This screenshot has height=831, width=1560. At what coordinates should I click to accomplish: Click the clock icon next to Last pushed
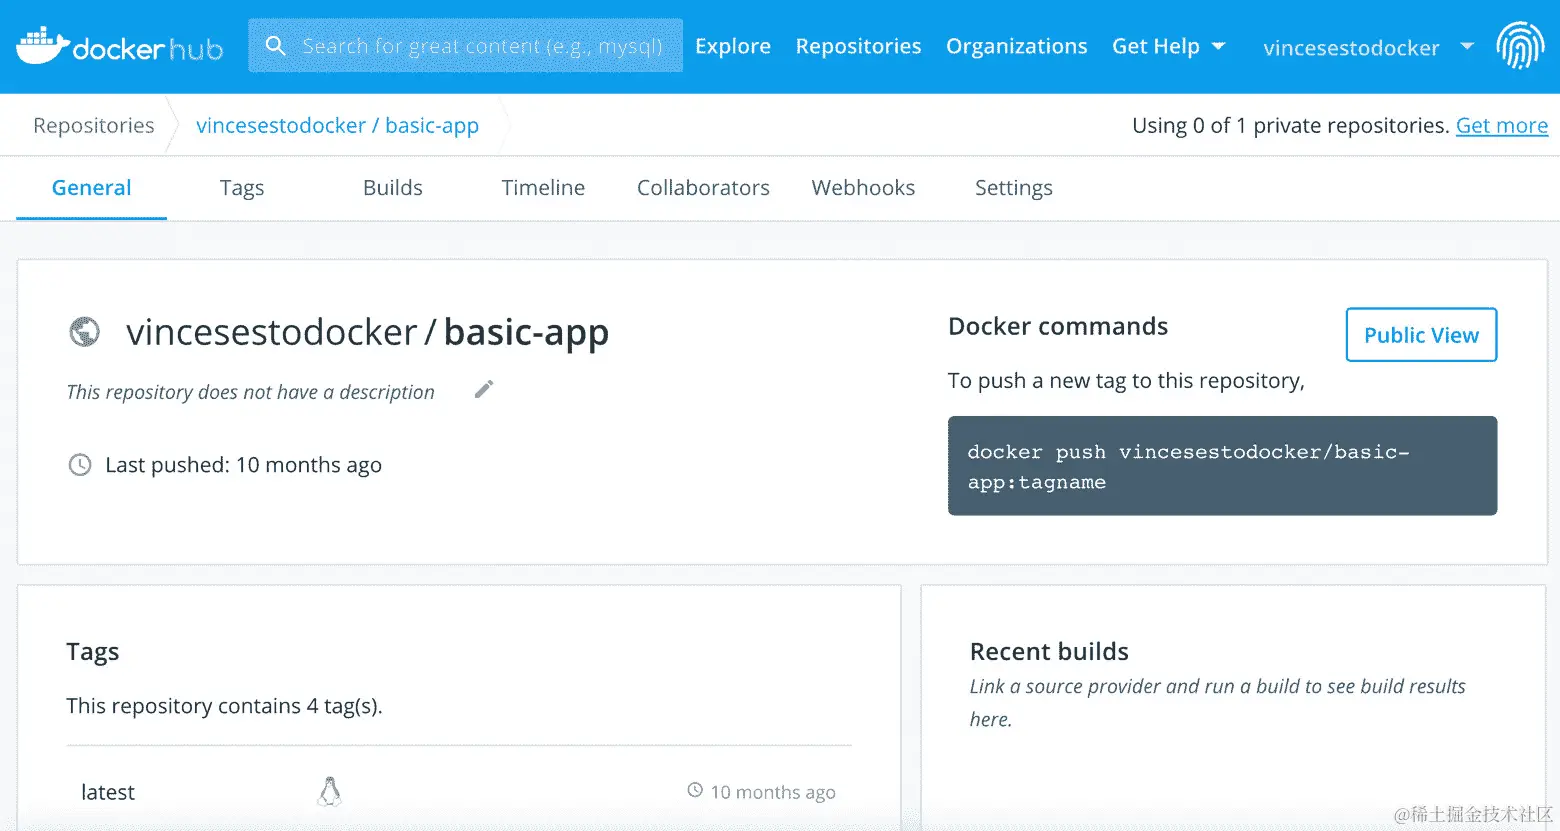point(79,464)
